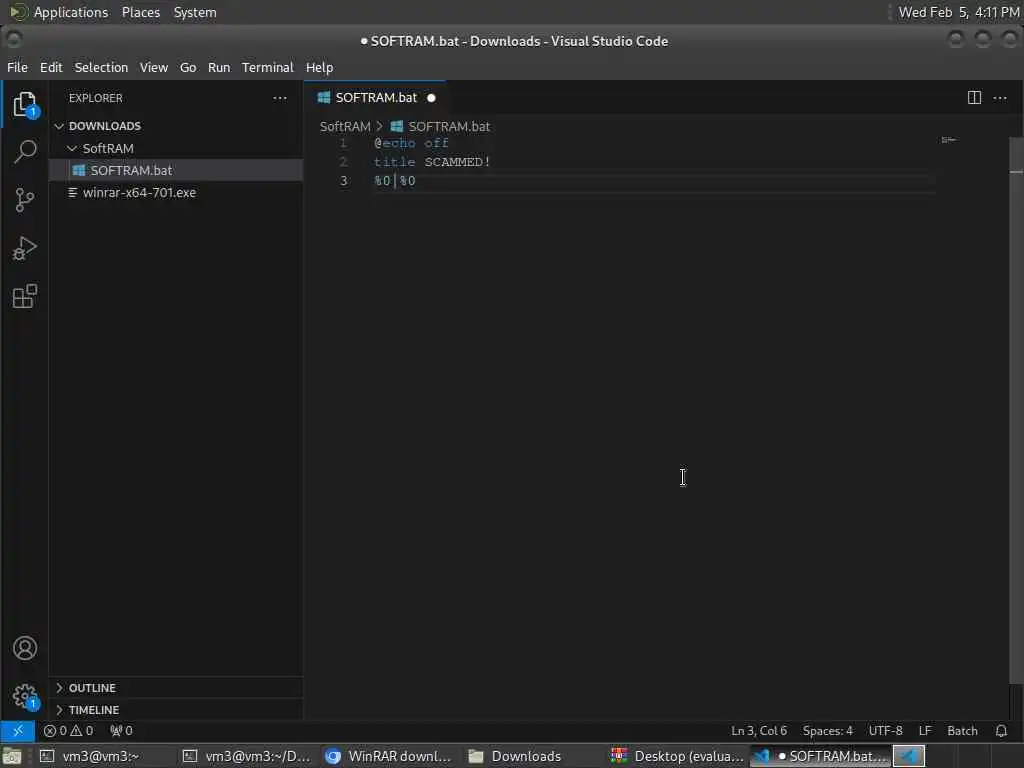Change indentation via Spaces: 4
The height and width of the screenshot is (768, 1024).
[827, 731]
